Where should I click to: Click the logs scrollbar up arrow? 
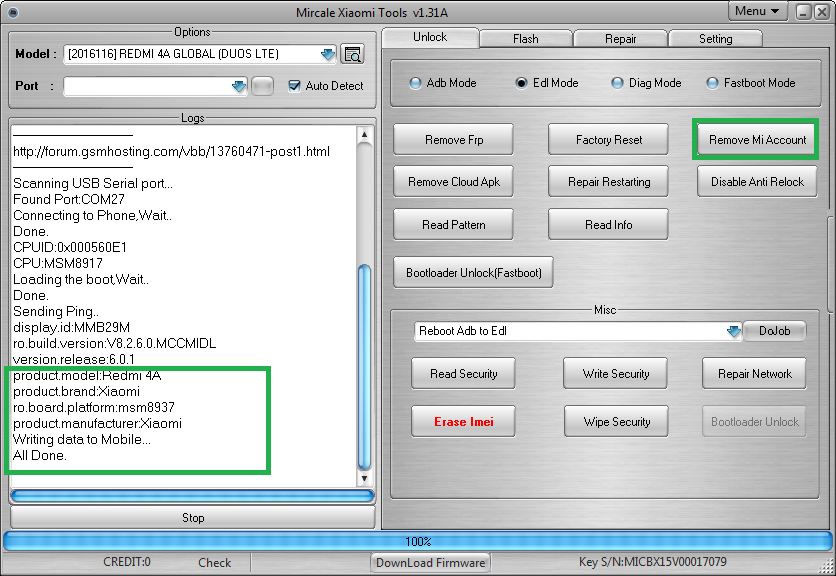(x=364, y=134)
